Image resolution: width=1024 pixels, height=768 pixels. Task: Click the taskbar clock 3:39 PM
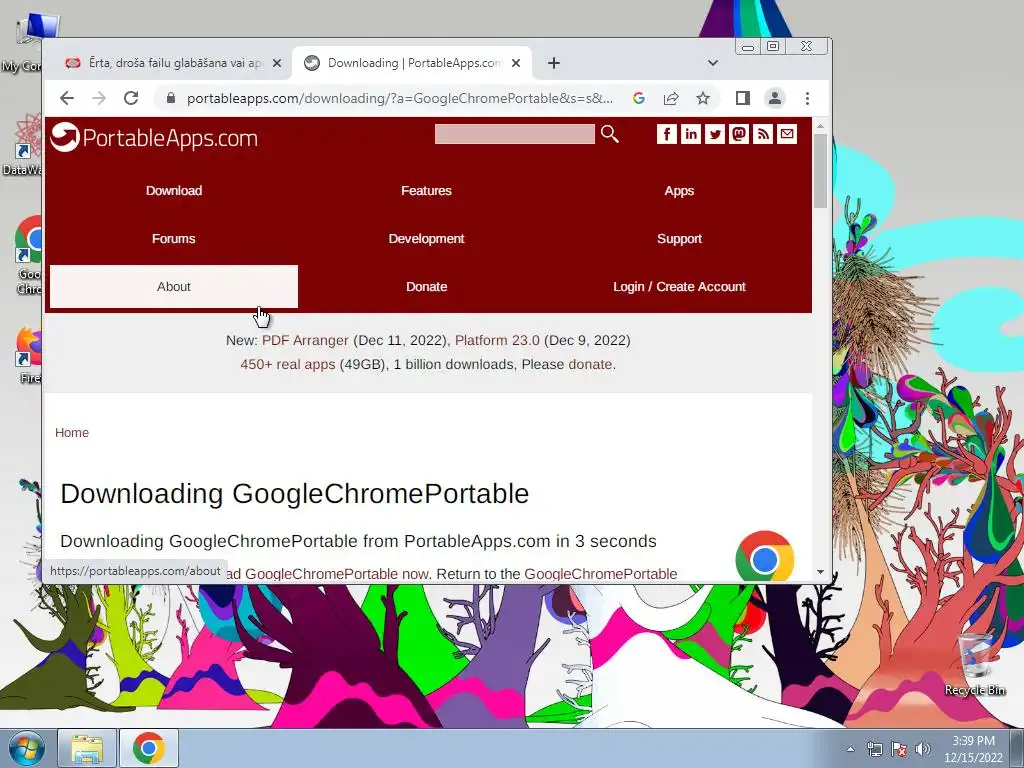click(x=973, y=741)
